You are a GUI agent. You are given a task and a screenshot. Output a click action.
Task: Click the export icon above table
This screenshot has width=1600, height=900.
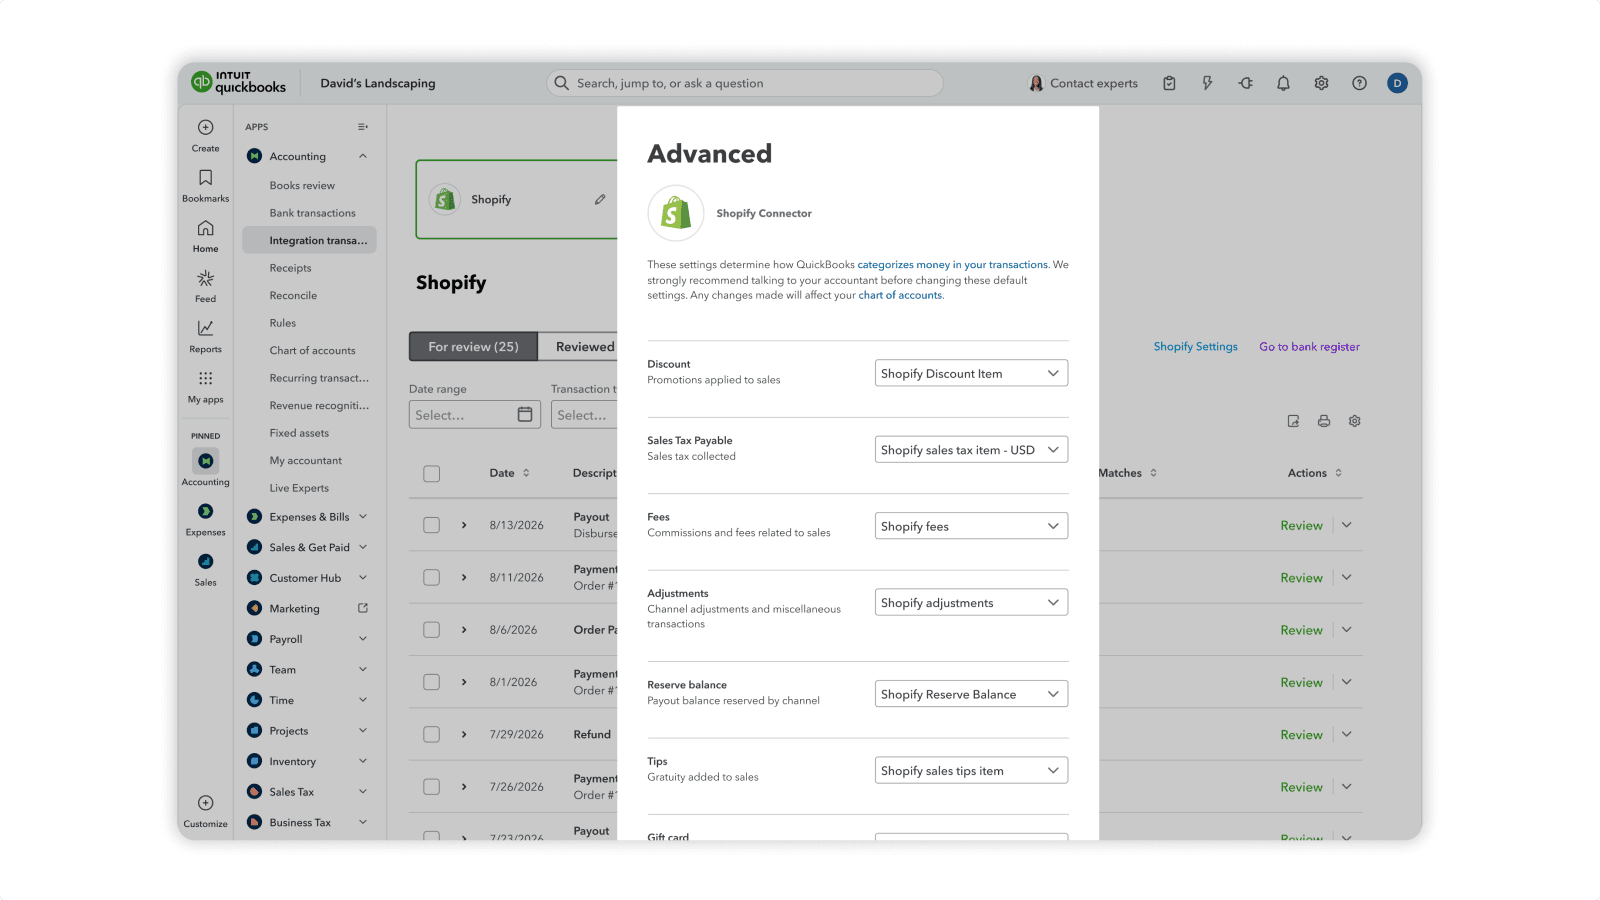[1293, 421]
